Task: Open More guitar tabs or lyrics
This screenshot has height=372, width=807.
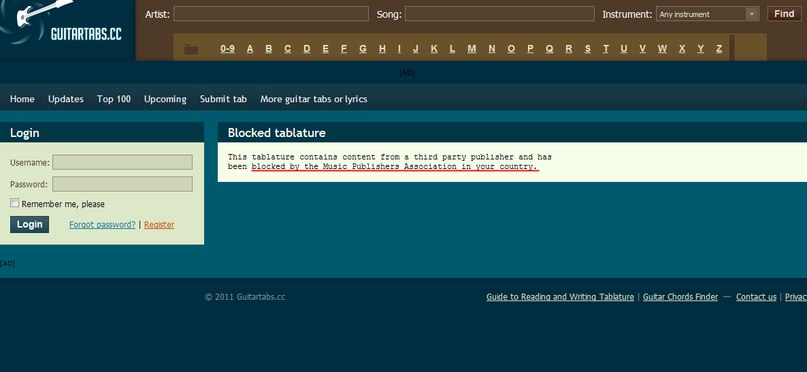Action: [313, 99]
